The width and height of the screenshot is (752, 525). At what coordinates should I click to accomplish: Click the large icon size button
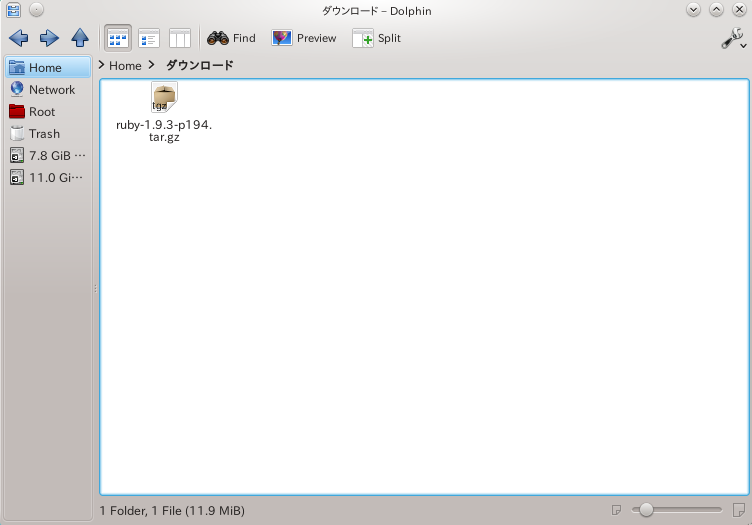pyautogui.click(x=739, y=510)
